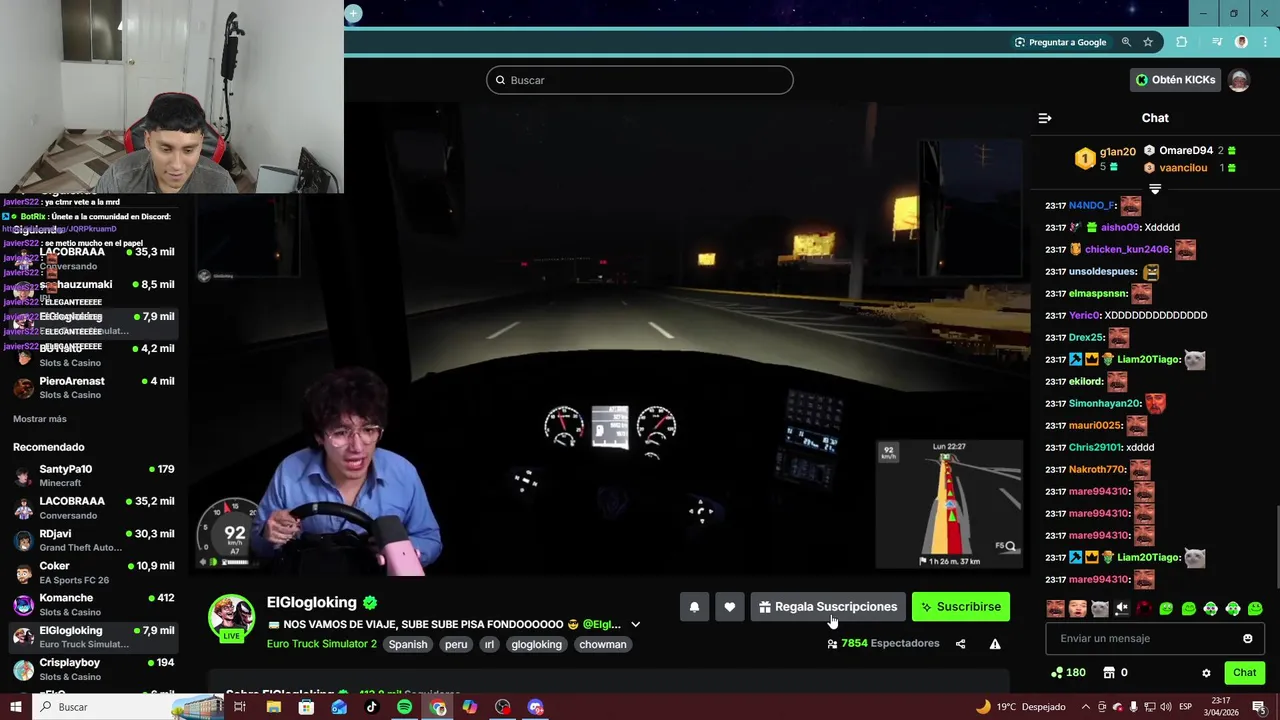Open the browser media control icon
This screenshot has width=1280, height=720.
(x=1217, y=42)
